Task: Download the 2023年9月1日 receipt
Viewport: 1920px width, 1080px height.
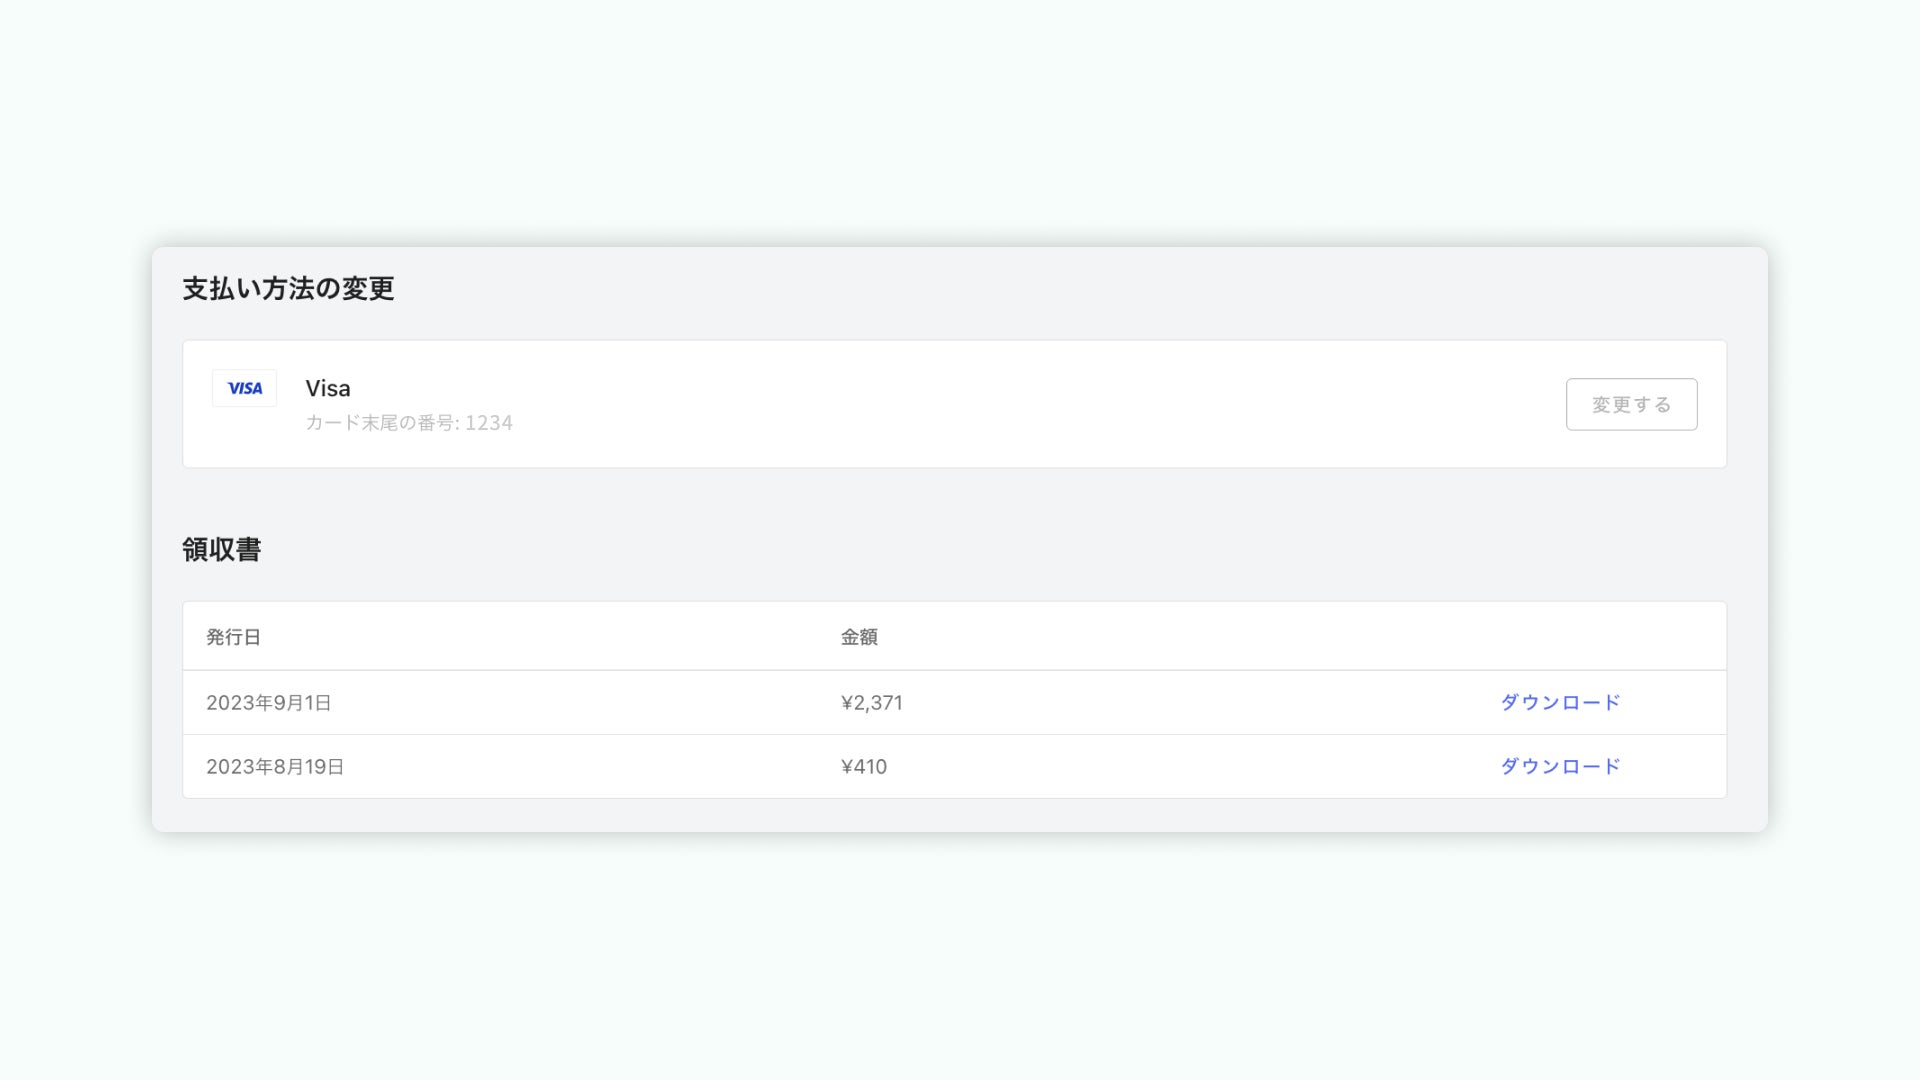Action: (x=1559, y=702)
